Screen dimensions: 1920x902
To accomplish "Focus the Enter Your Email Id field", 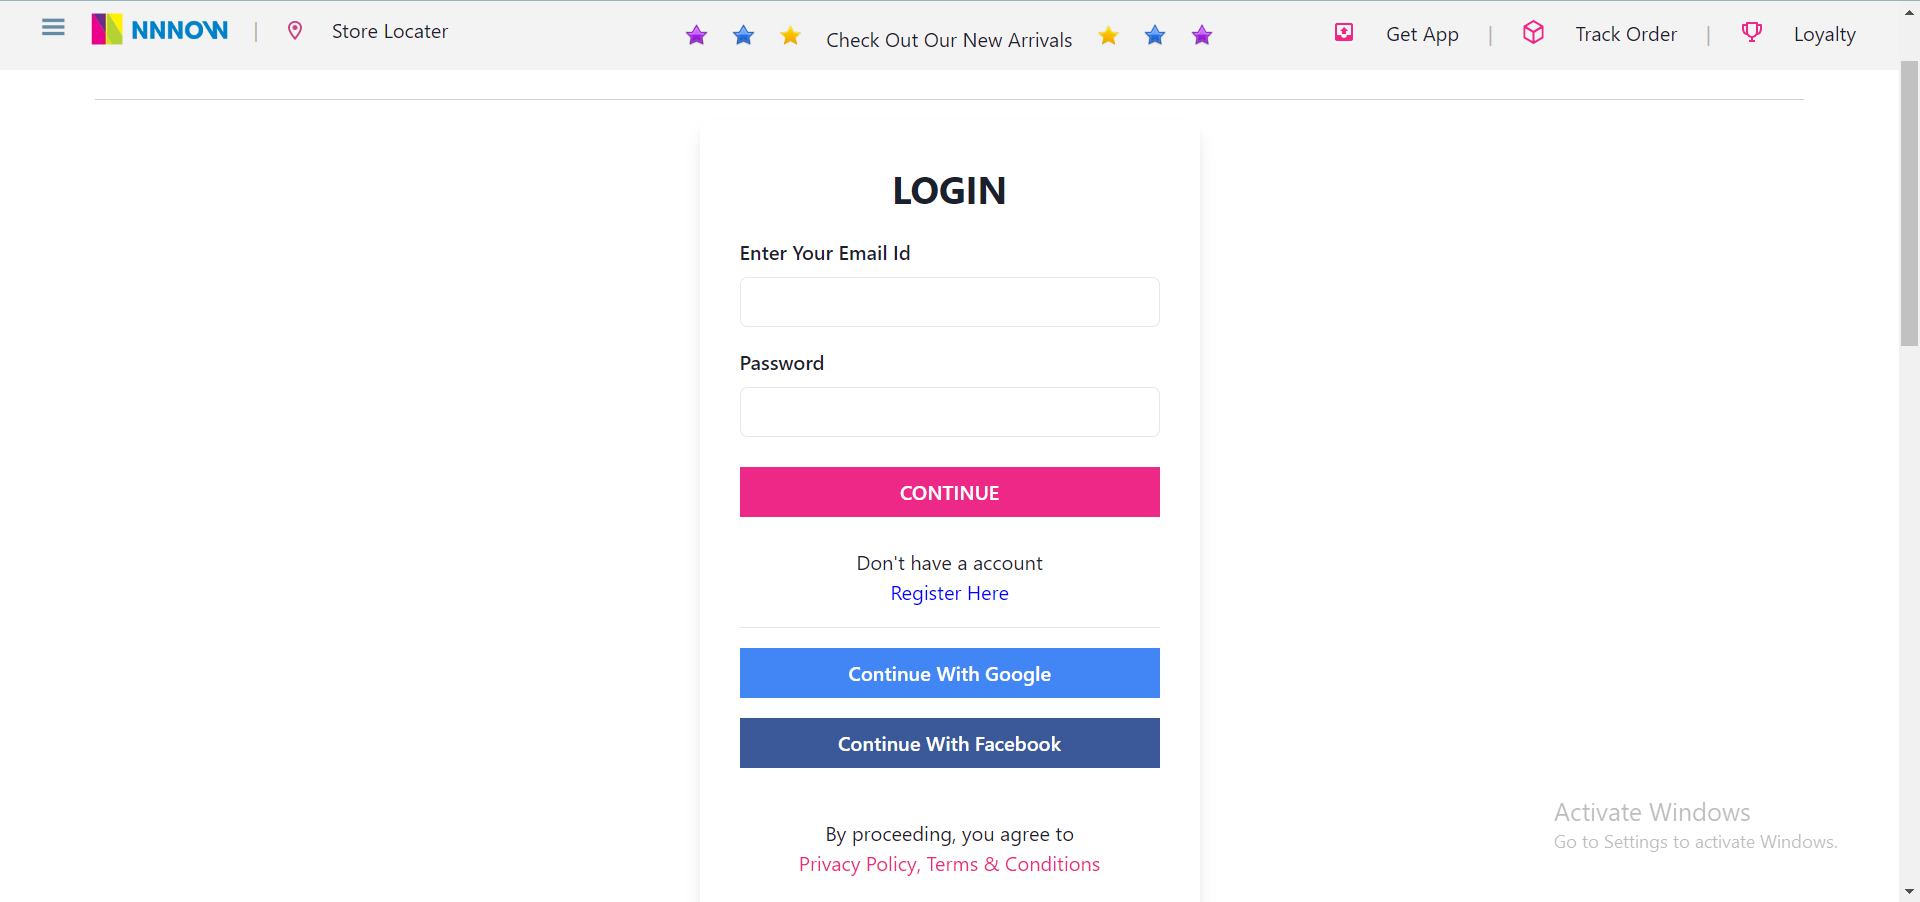I will [x=949, y=301].
